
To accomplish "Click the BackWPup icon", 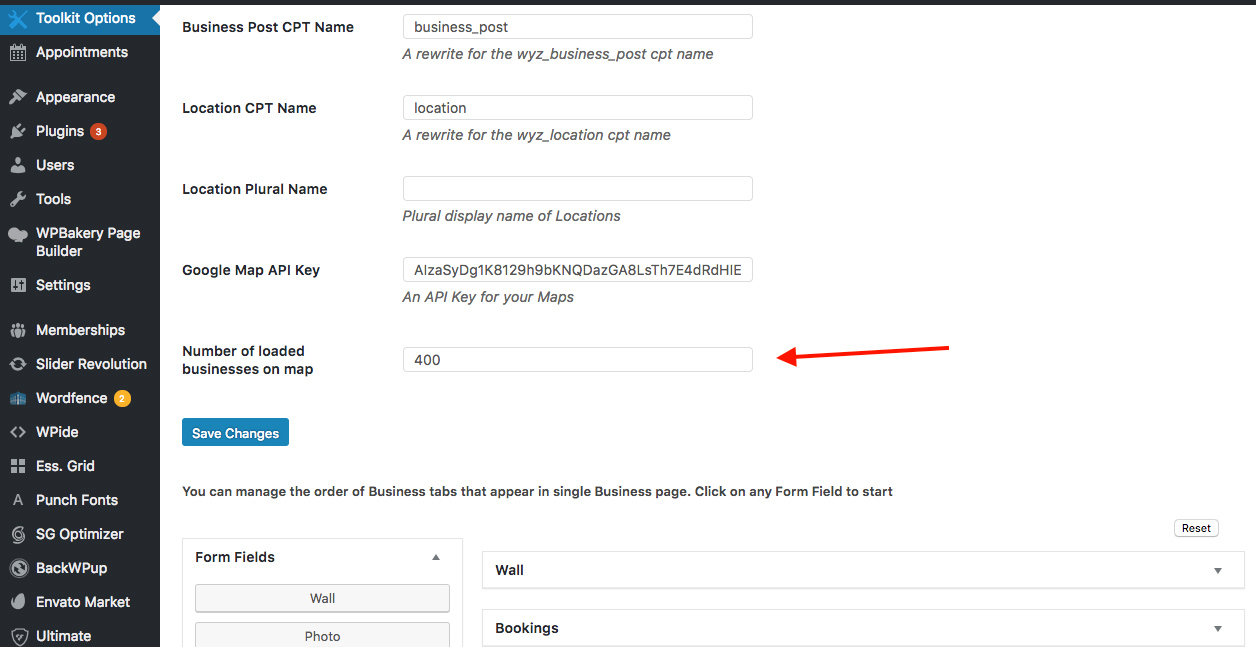I will (18, 568).
